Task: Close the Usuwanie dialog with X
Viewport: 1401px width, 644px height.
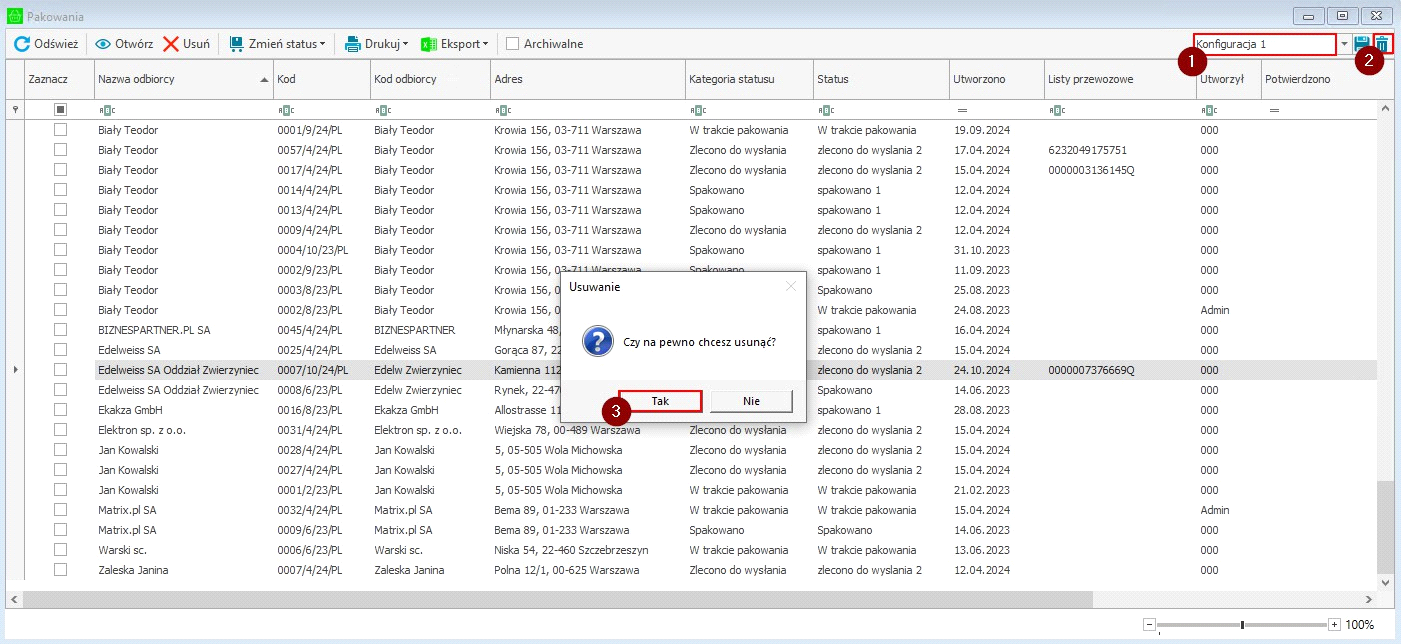Action: tap(791, 287)
